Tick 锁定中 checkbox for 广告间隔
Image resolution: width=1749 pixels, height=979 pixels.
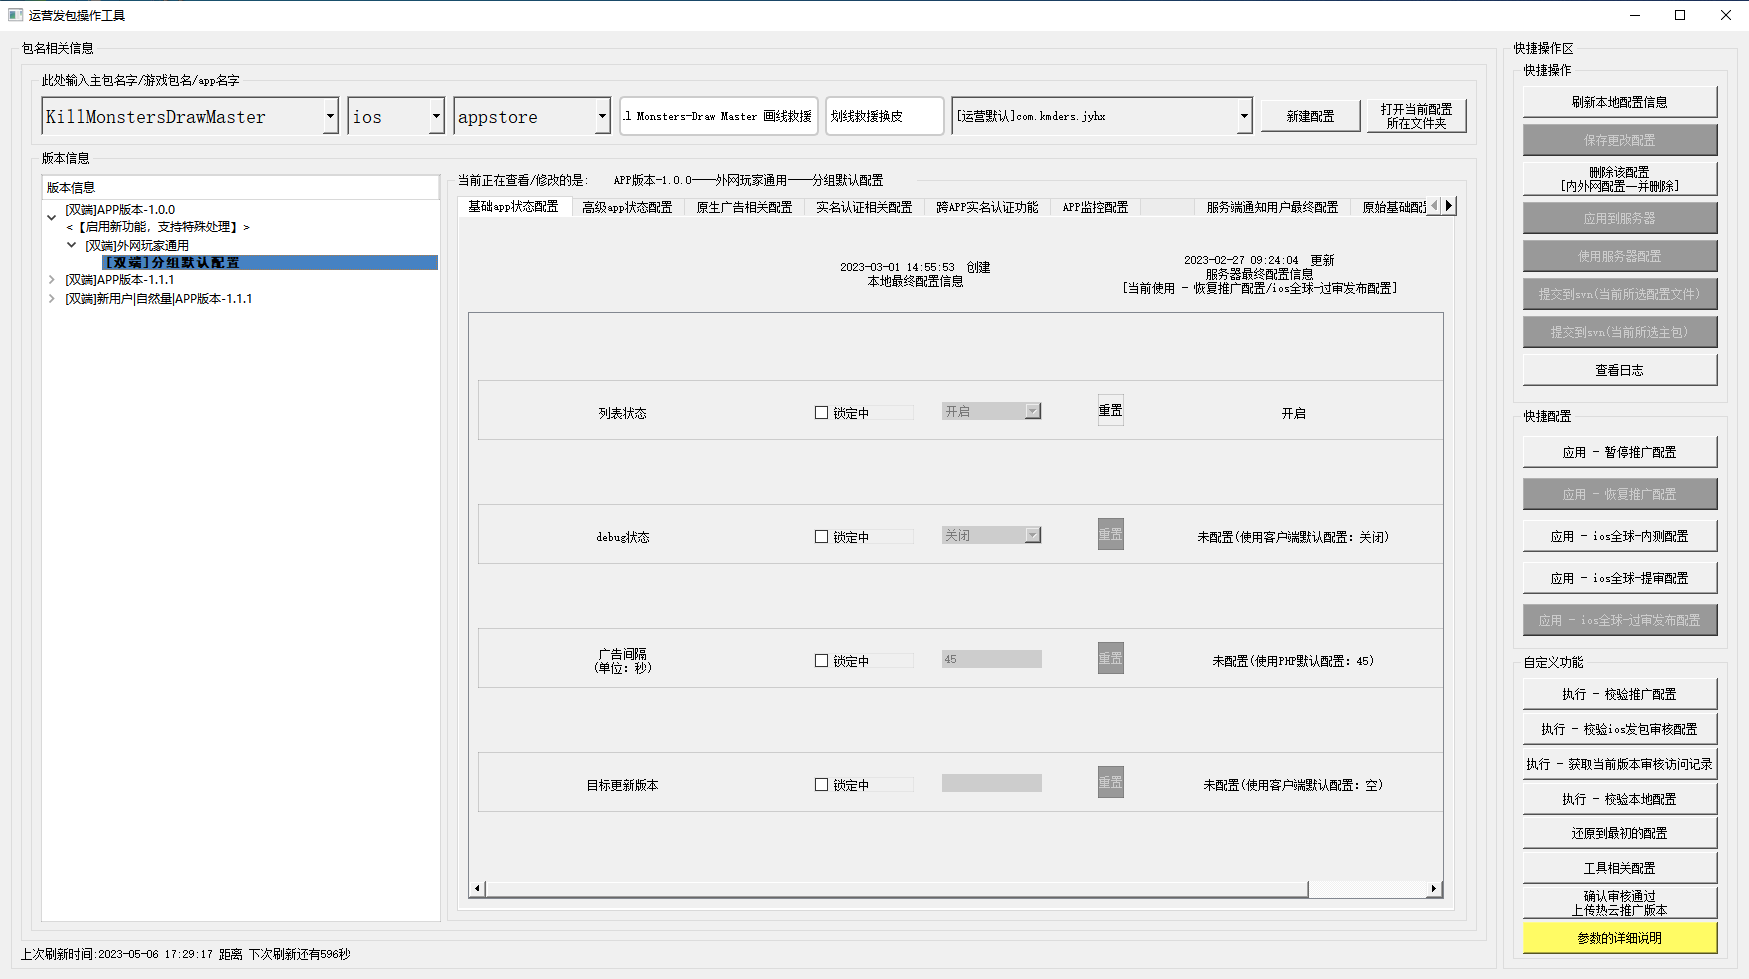point(821,660)
